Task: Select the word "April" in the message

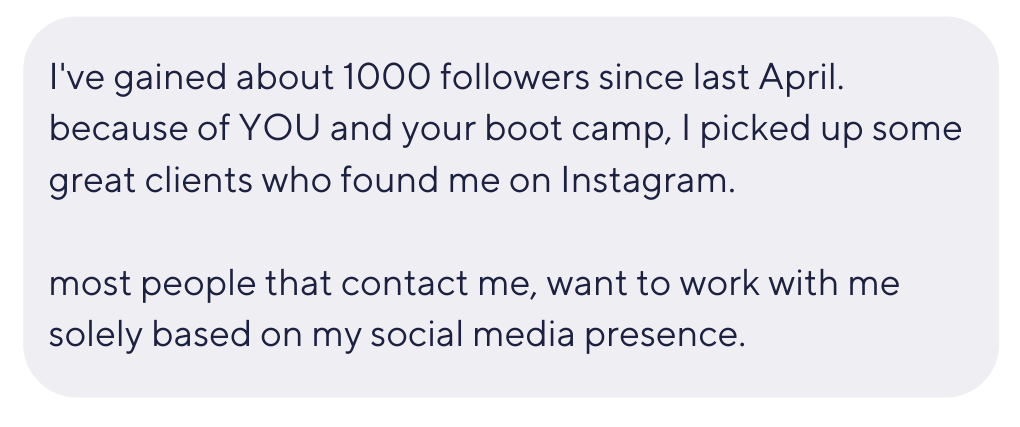Action: (x=799, y=78)
